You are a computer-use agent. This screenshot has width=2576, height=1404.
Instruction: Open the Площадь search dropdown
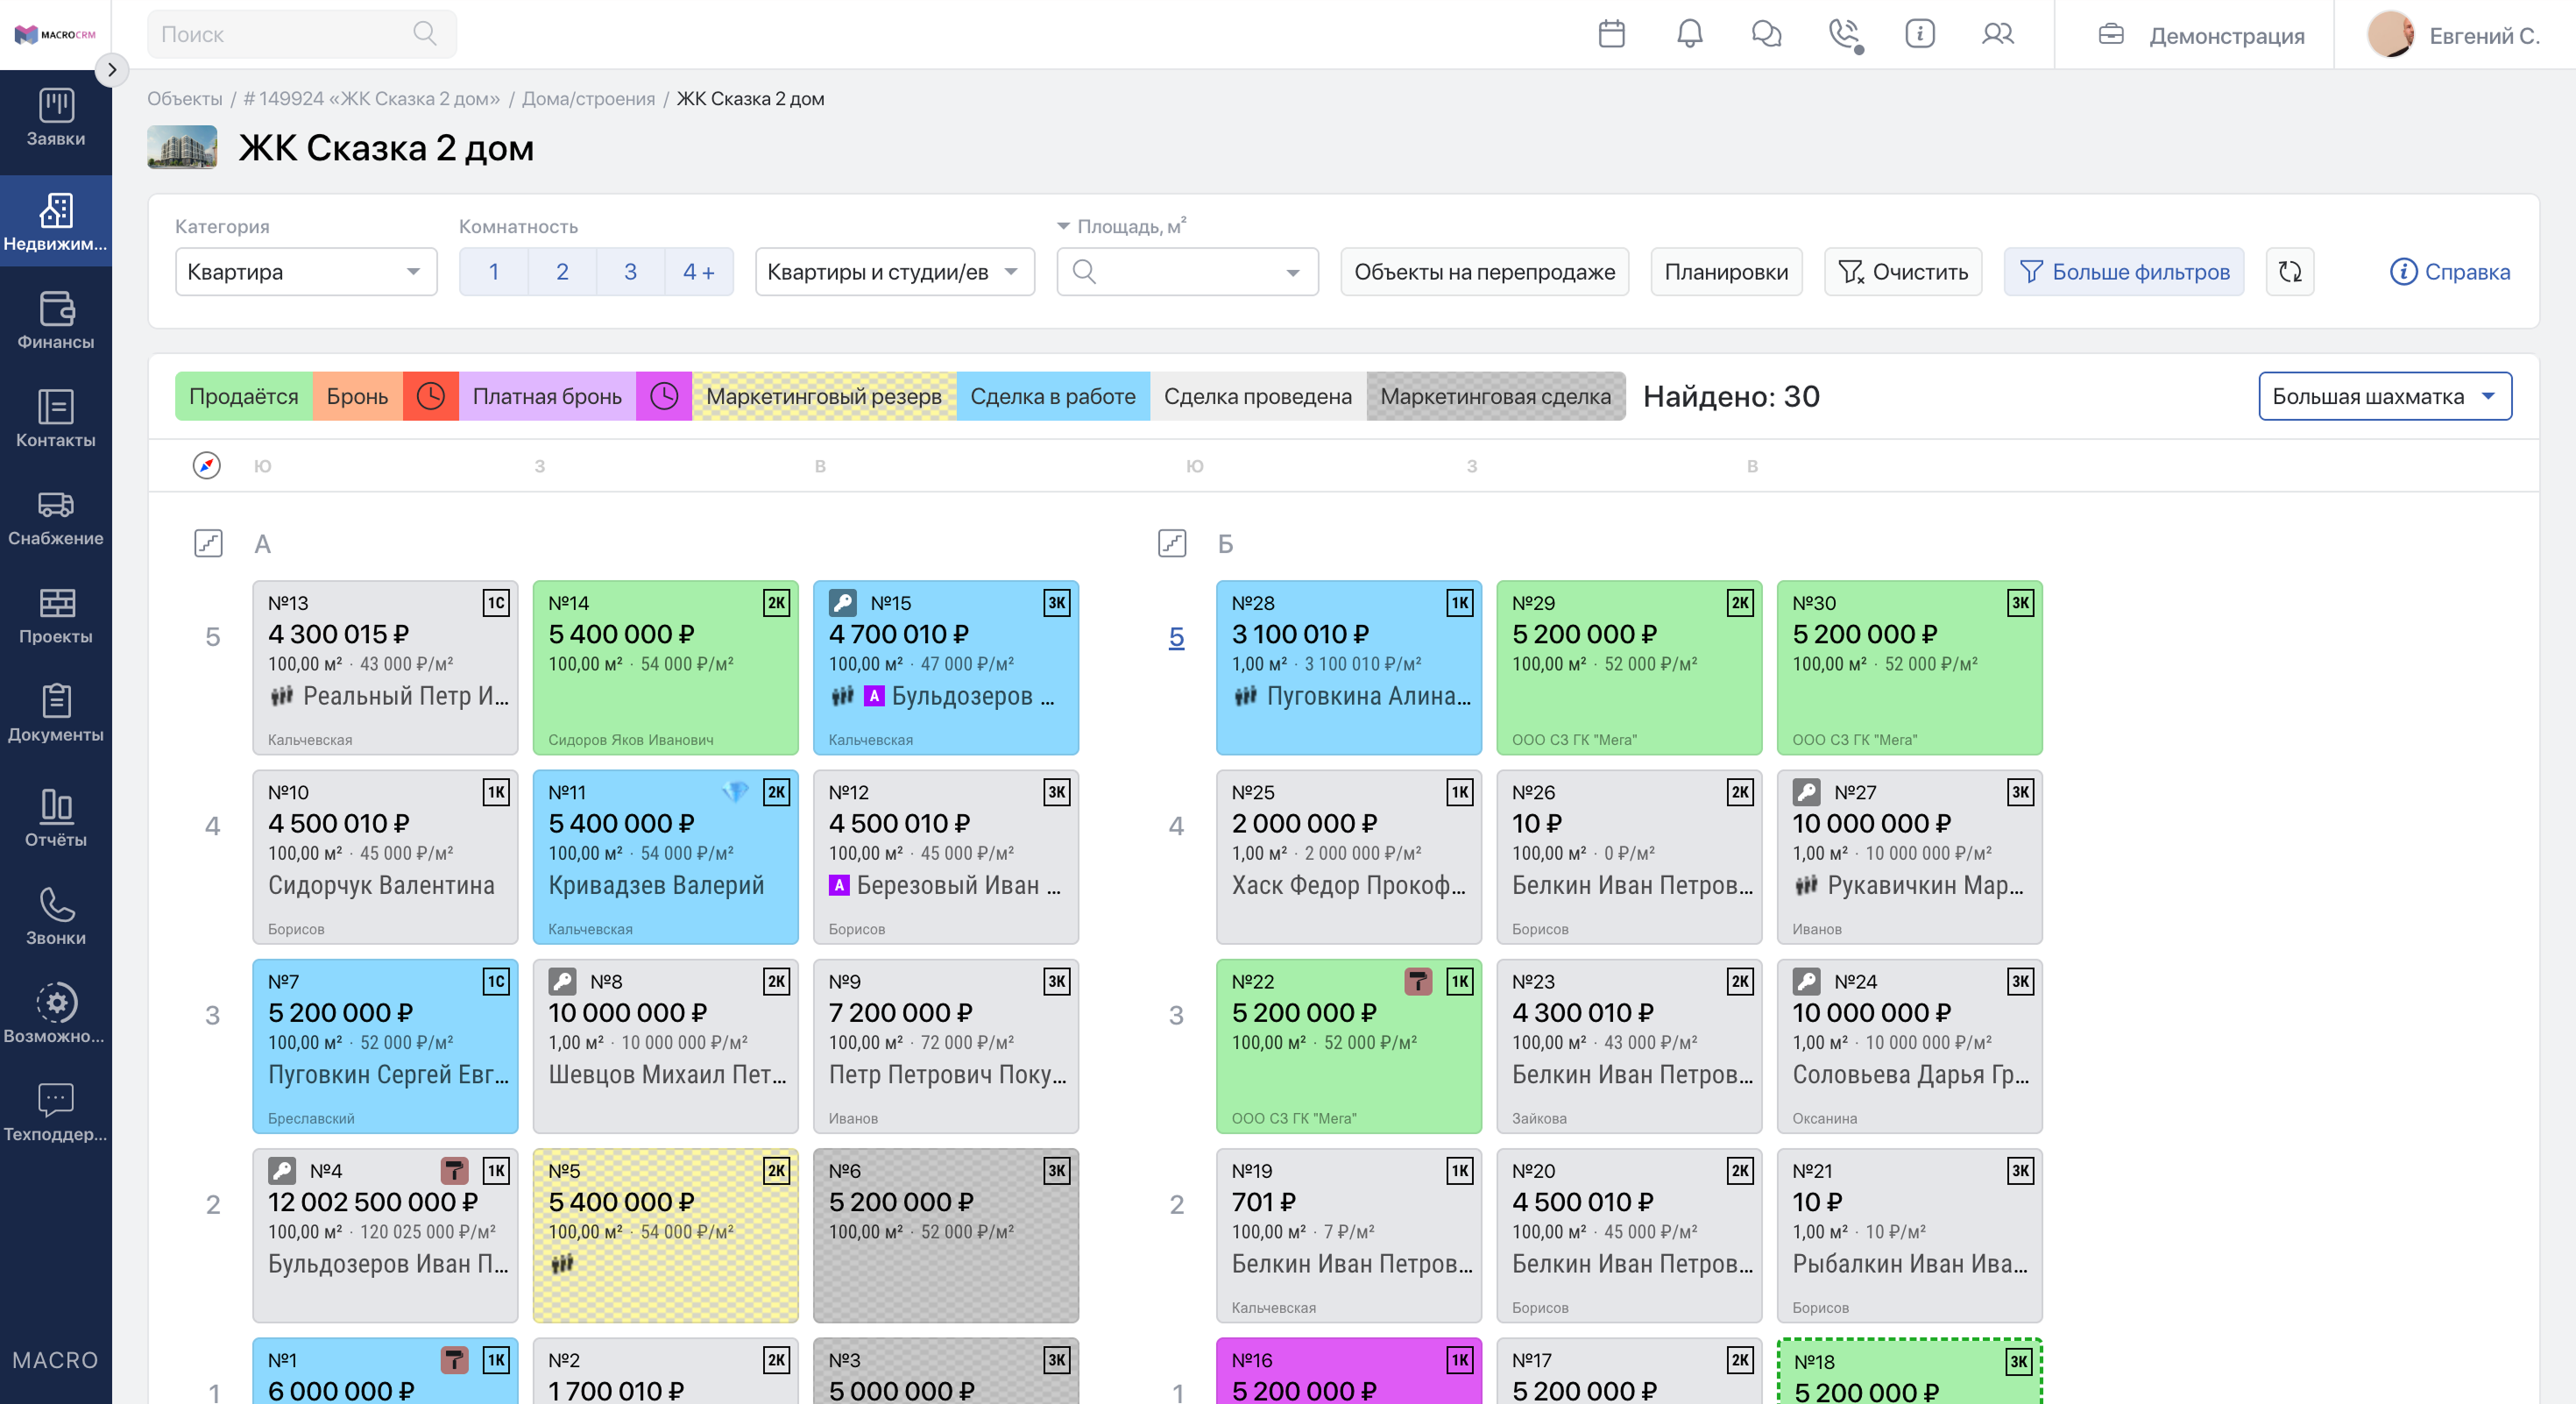pos(1188,272)
